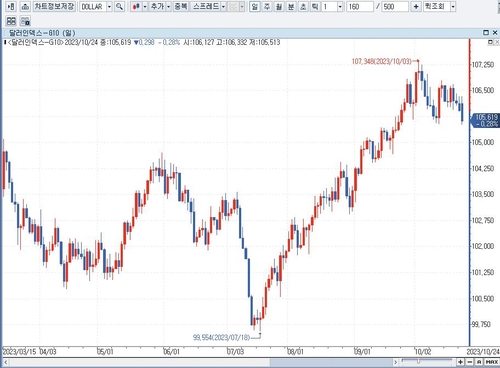The width and height of the screenshot is (500, 368).
Task: Click the horizontal scrollbar right arrow
Action: (x=396, y=362)
